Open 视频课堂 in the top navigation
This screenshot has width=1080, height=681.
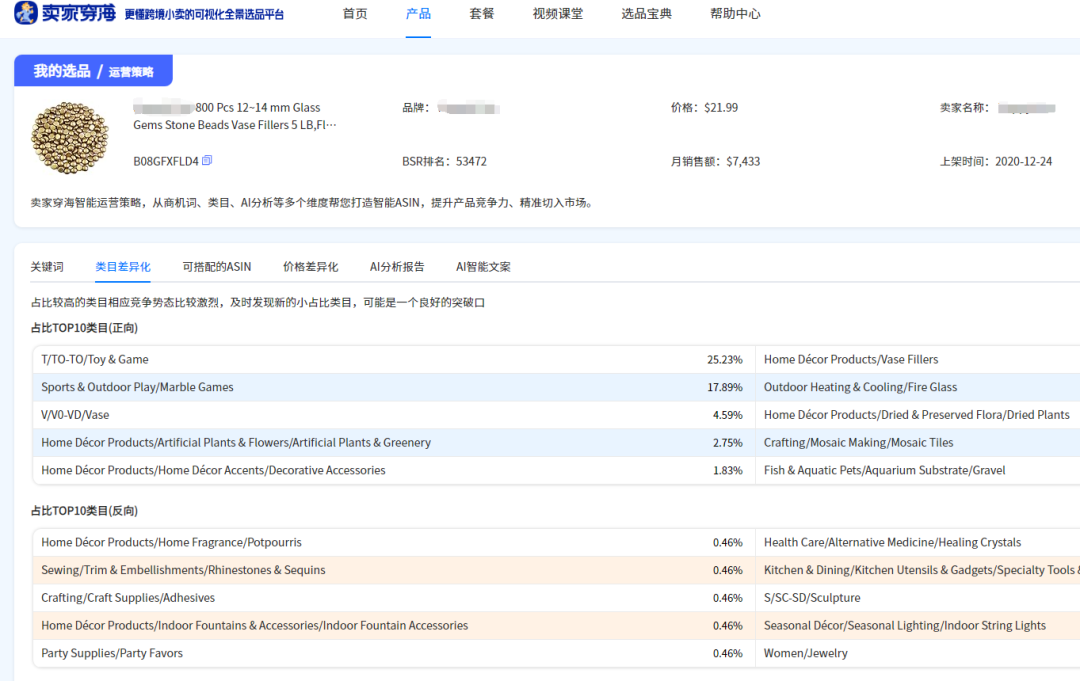click(x=557, y=14)
